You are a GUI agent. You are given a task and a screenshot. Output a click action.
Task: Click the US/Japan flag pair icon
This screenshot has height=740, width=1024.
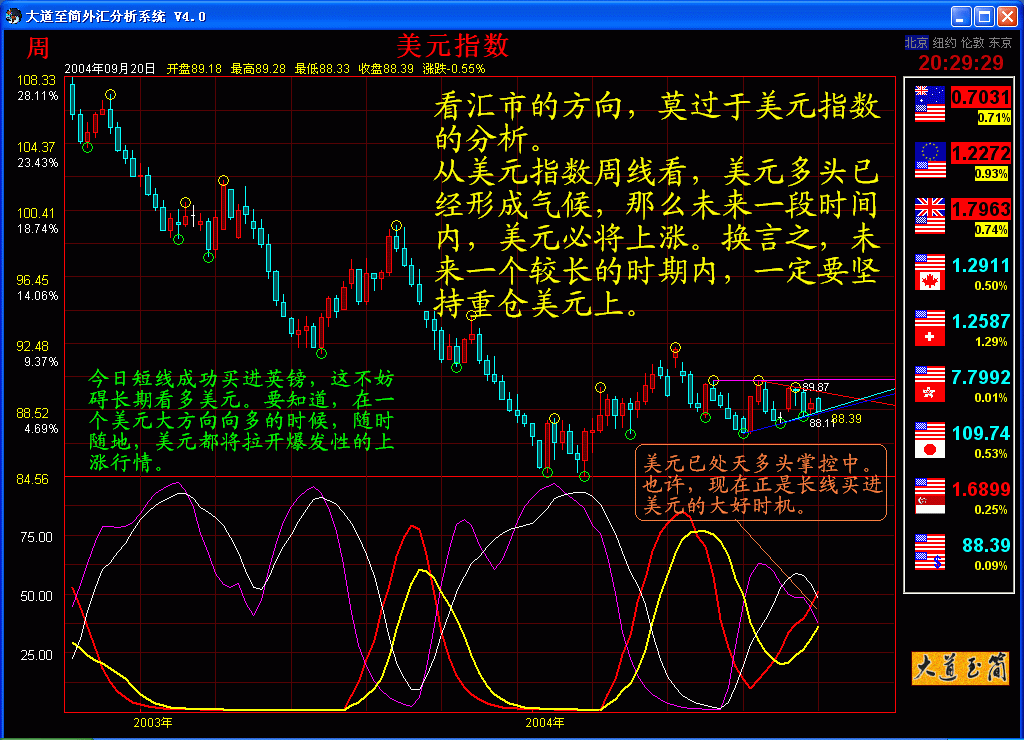pos(930,440)
